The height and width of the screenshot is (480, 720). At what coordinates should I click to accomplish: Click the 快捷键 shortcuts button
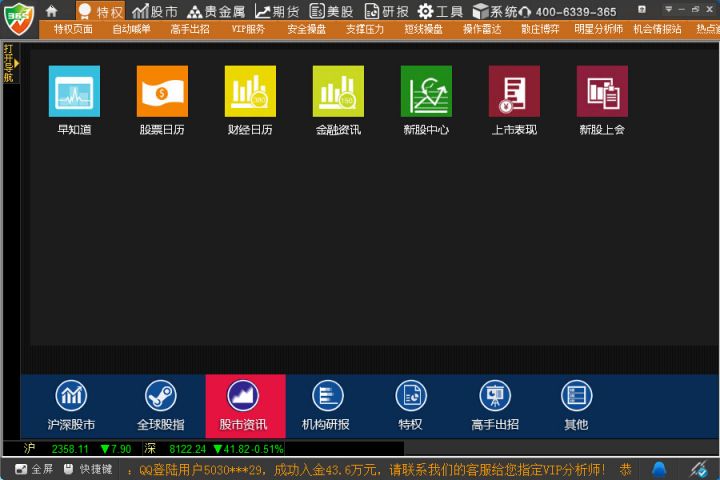coord(88,468)
